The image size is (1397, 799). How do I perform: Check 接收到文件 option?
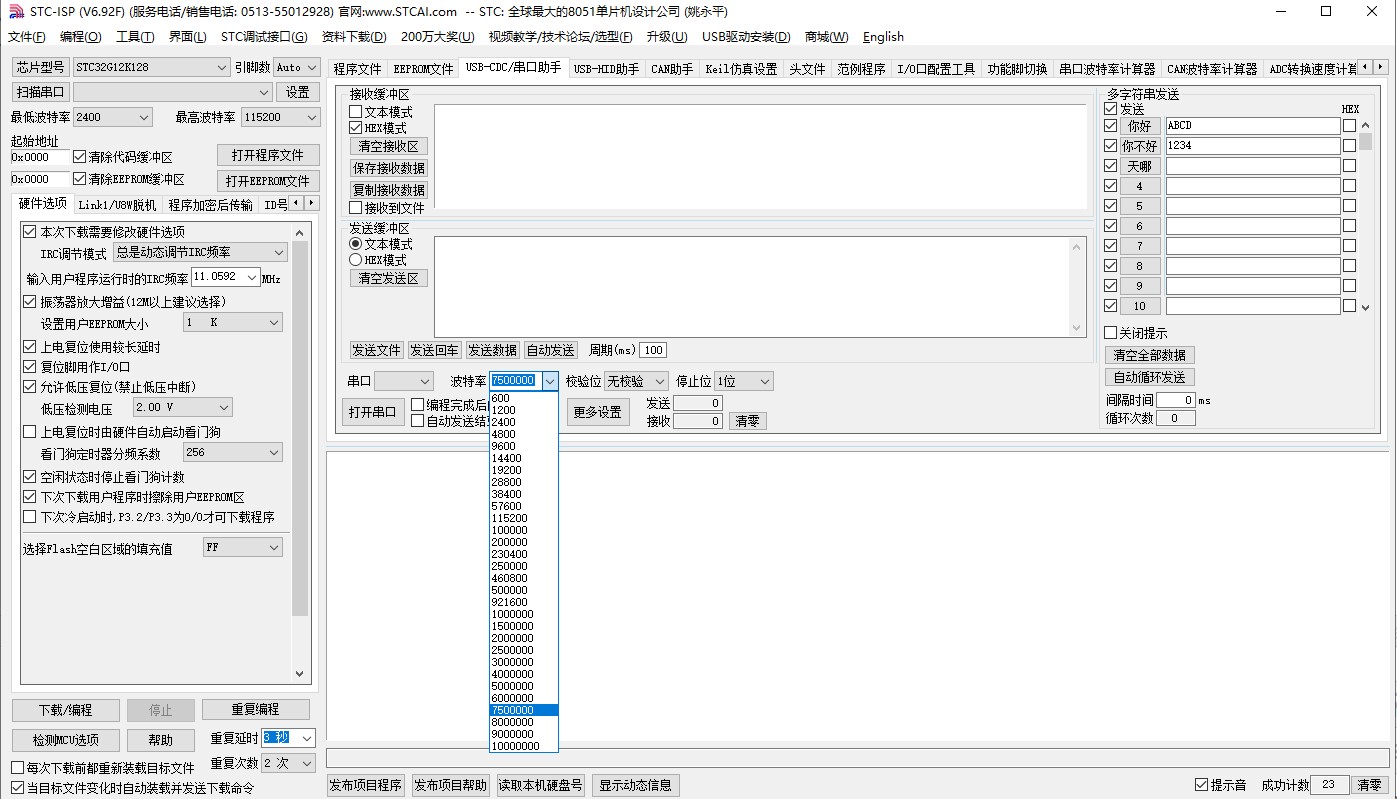[x=355, y=208]
